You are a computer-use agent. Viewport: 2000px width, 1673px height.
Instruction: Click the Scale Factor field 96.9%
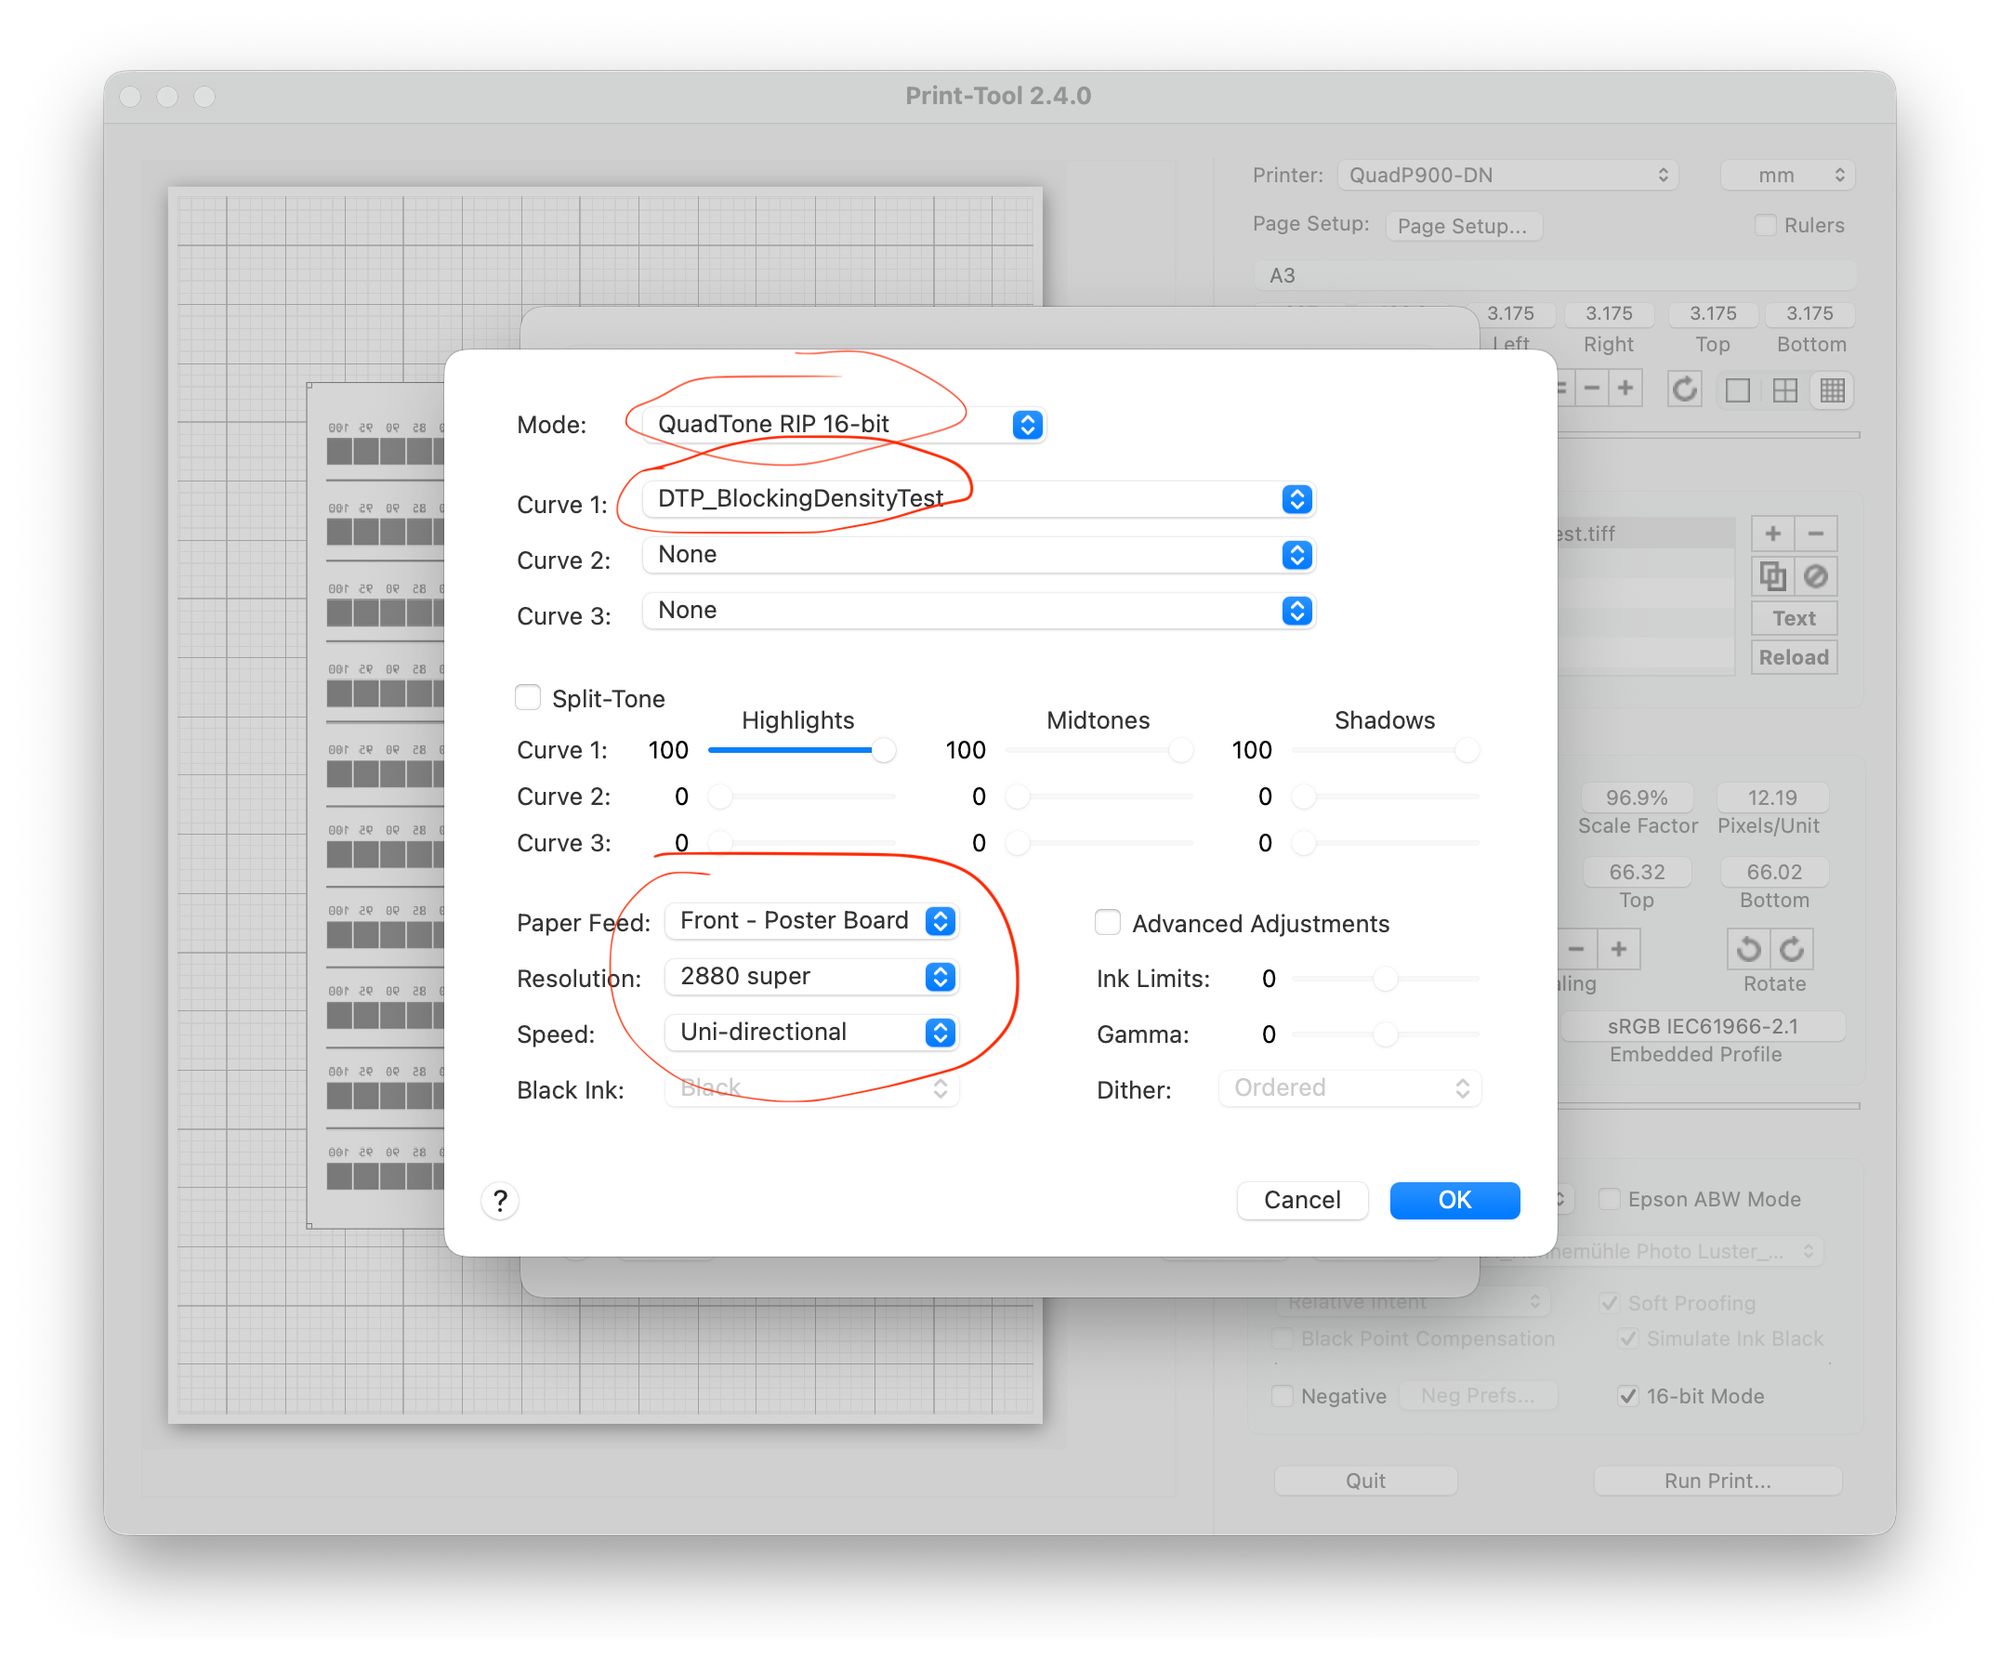pos(1637,798)
